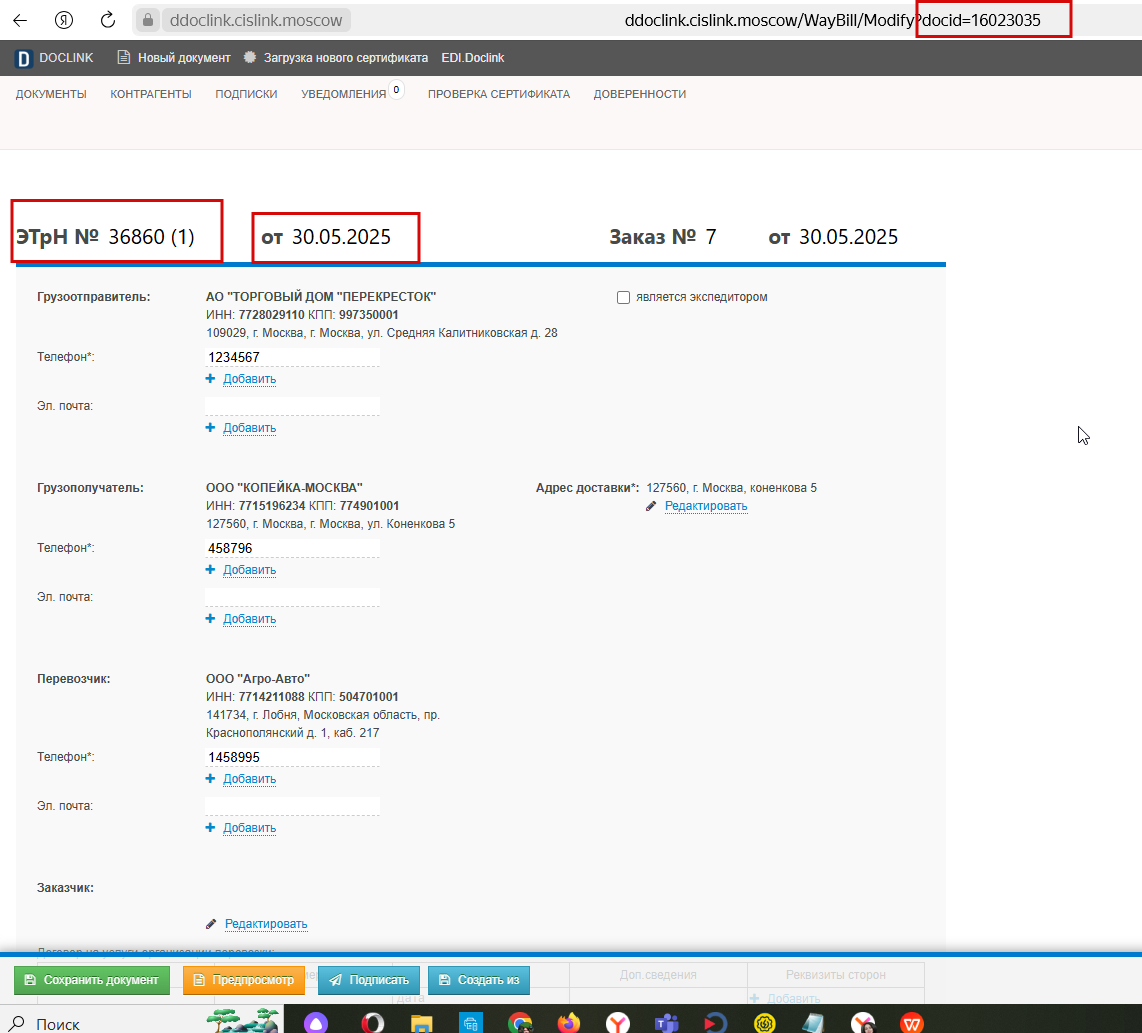Open the ДОКУМЕНТЫ menu
1142x1033 pixels.
(51, 94)
